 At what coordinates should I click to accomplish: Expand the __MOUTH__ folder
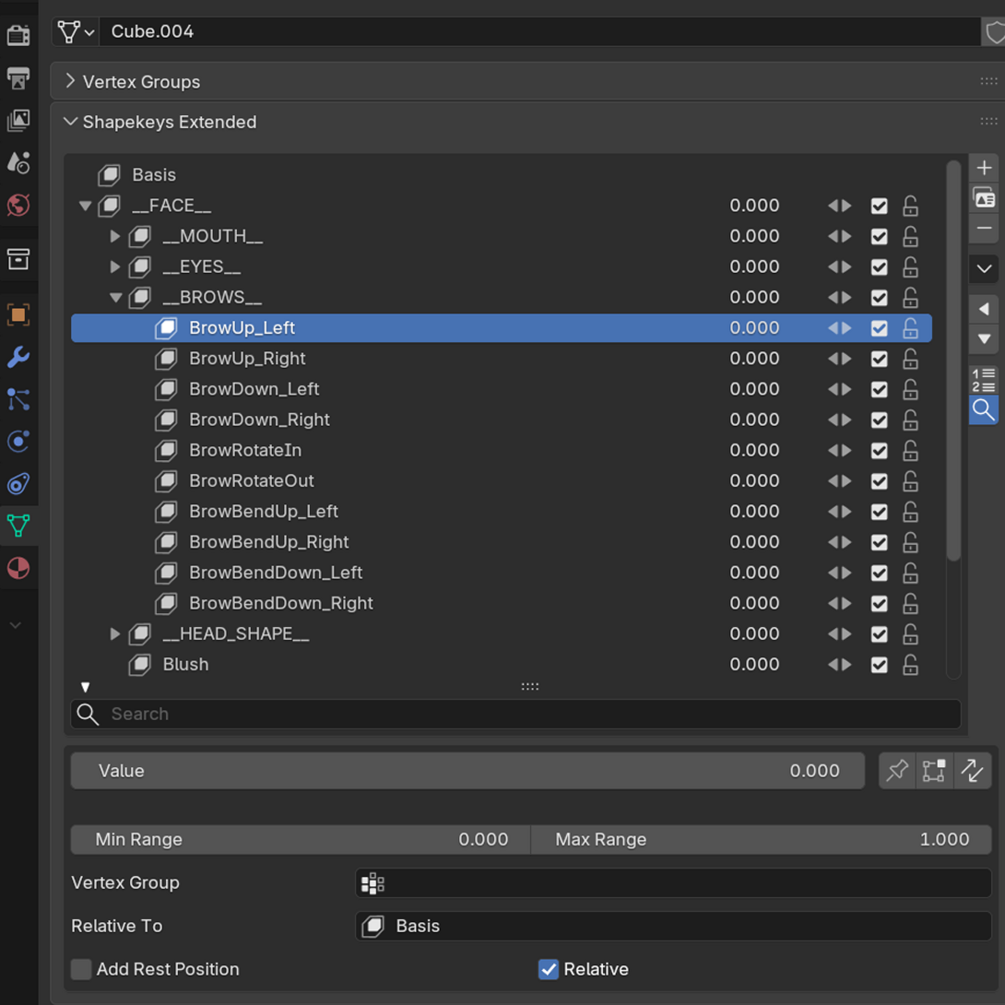115,237
